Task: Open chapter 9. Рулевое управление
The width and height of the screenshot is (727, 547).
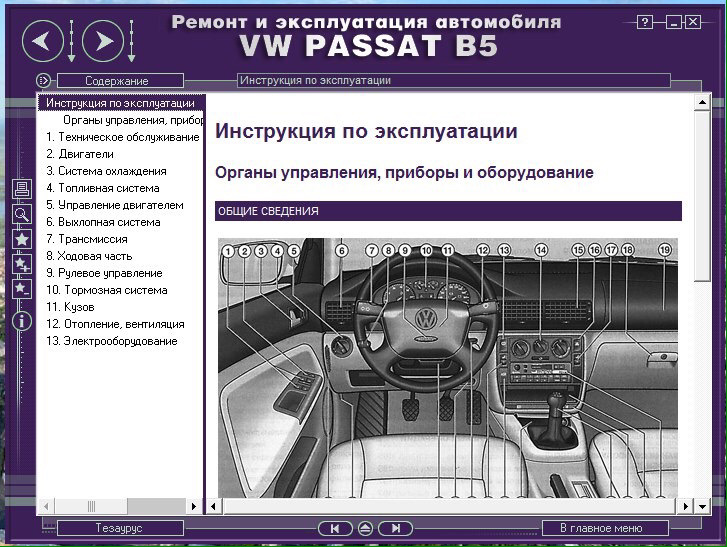Action: coord(104,273)
